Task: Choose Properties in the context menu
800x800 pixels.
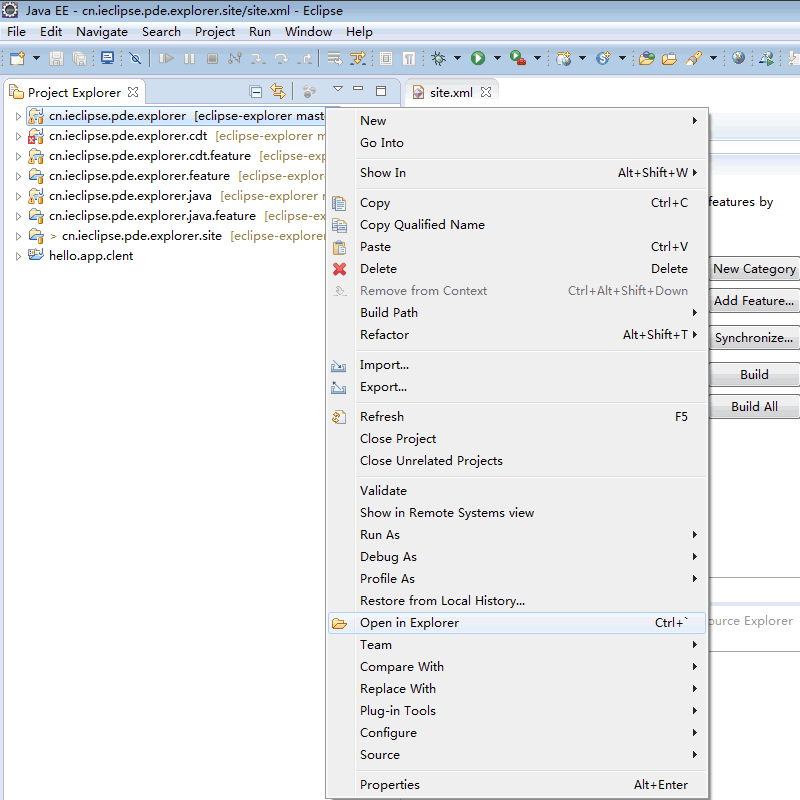Action: click(x=517, y=785)
